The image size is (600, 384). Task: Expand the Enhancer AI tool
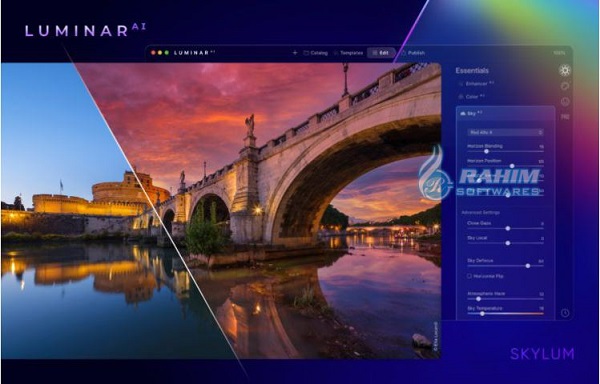[476, 83]
